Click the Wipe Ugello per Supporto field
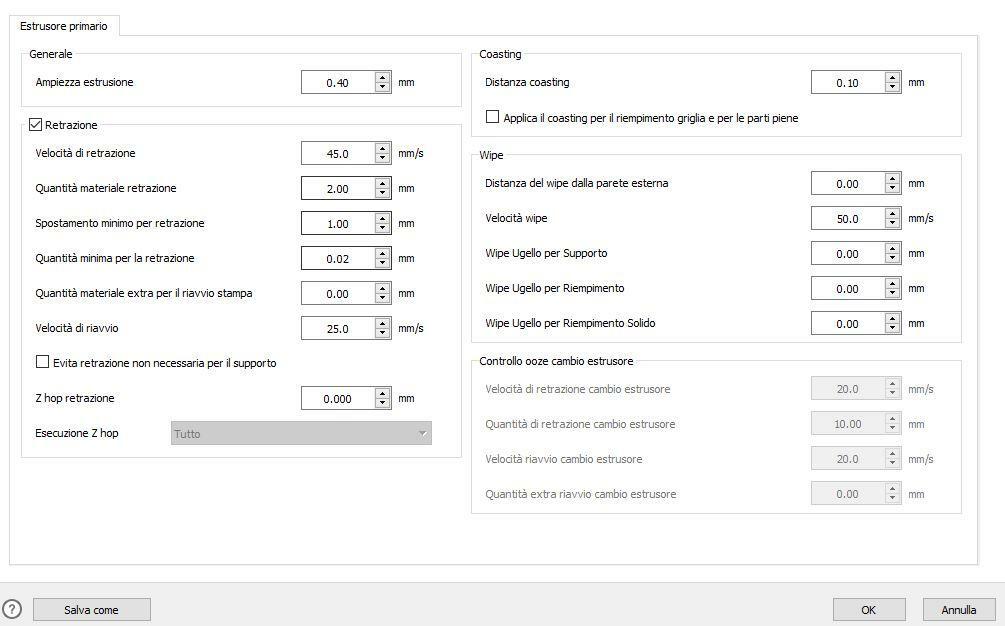 click(x=847, y=254)
